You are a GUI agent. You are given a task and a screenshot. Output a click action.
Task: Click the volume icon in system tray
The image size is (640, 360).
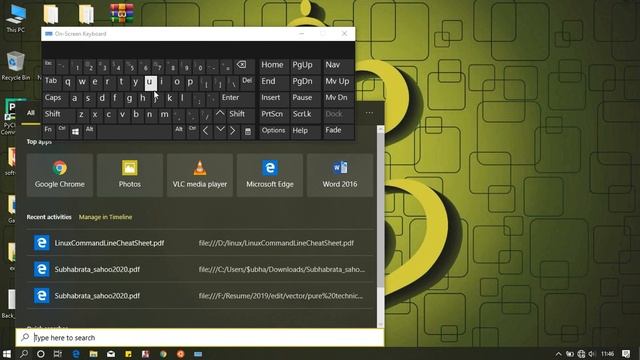pyautogui.click(x=592, y=354)
